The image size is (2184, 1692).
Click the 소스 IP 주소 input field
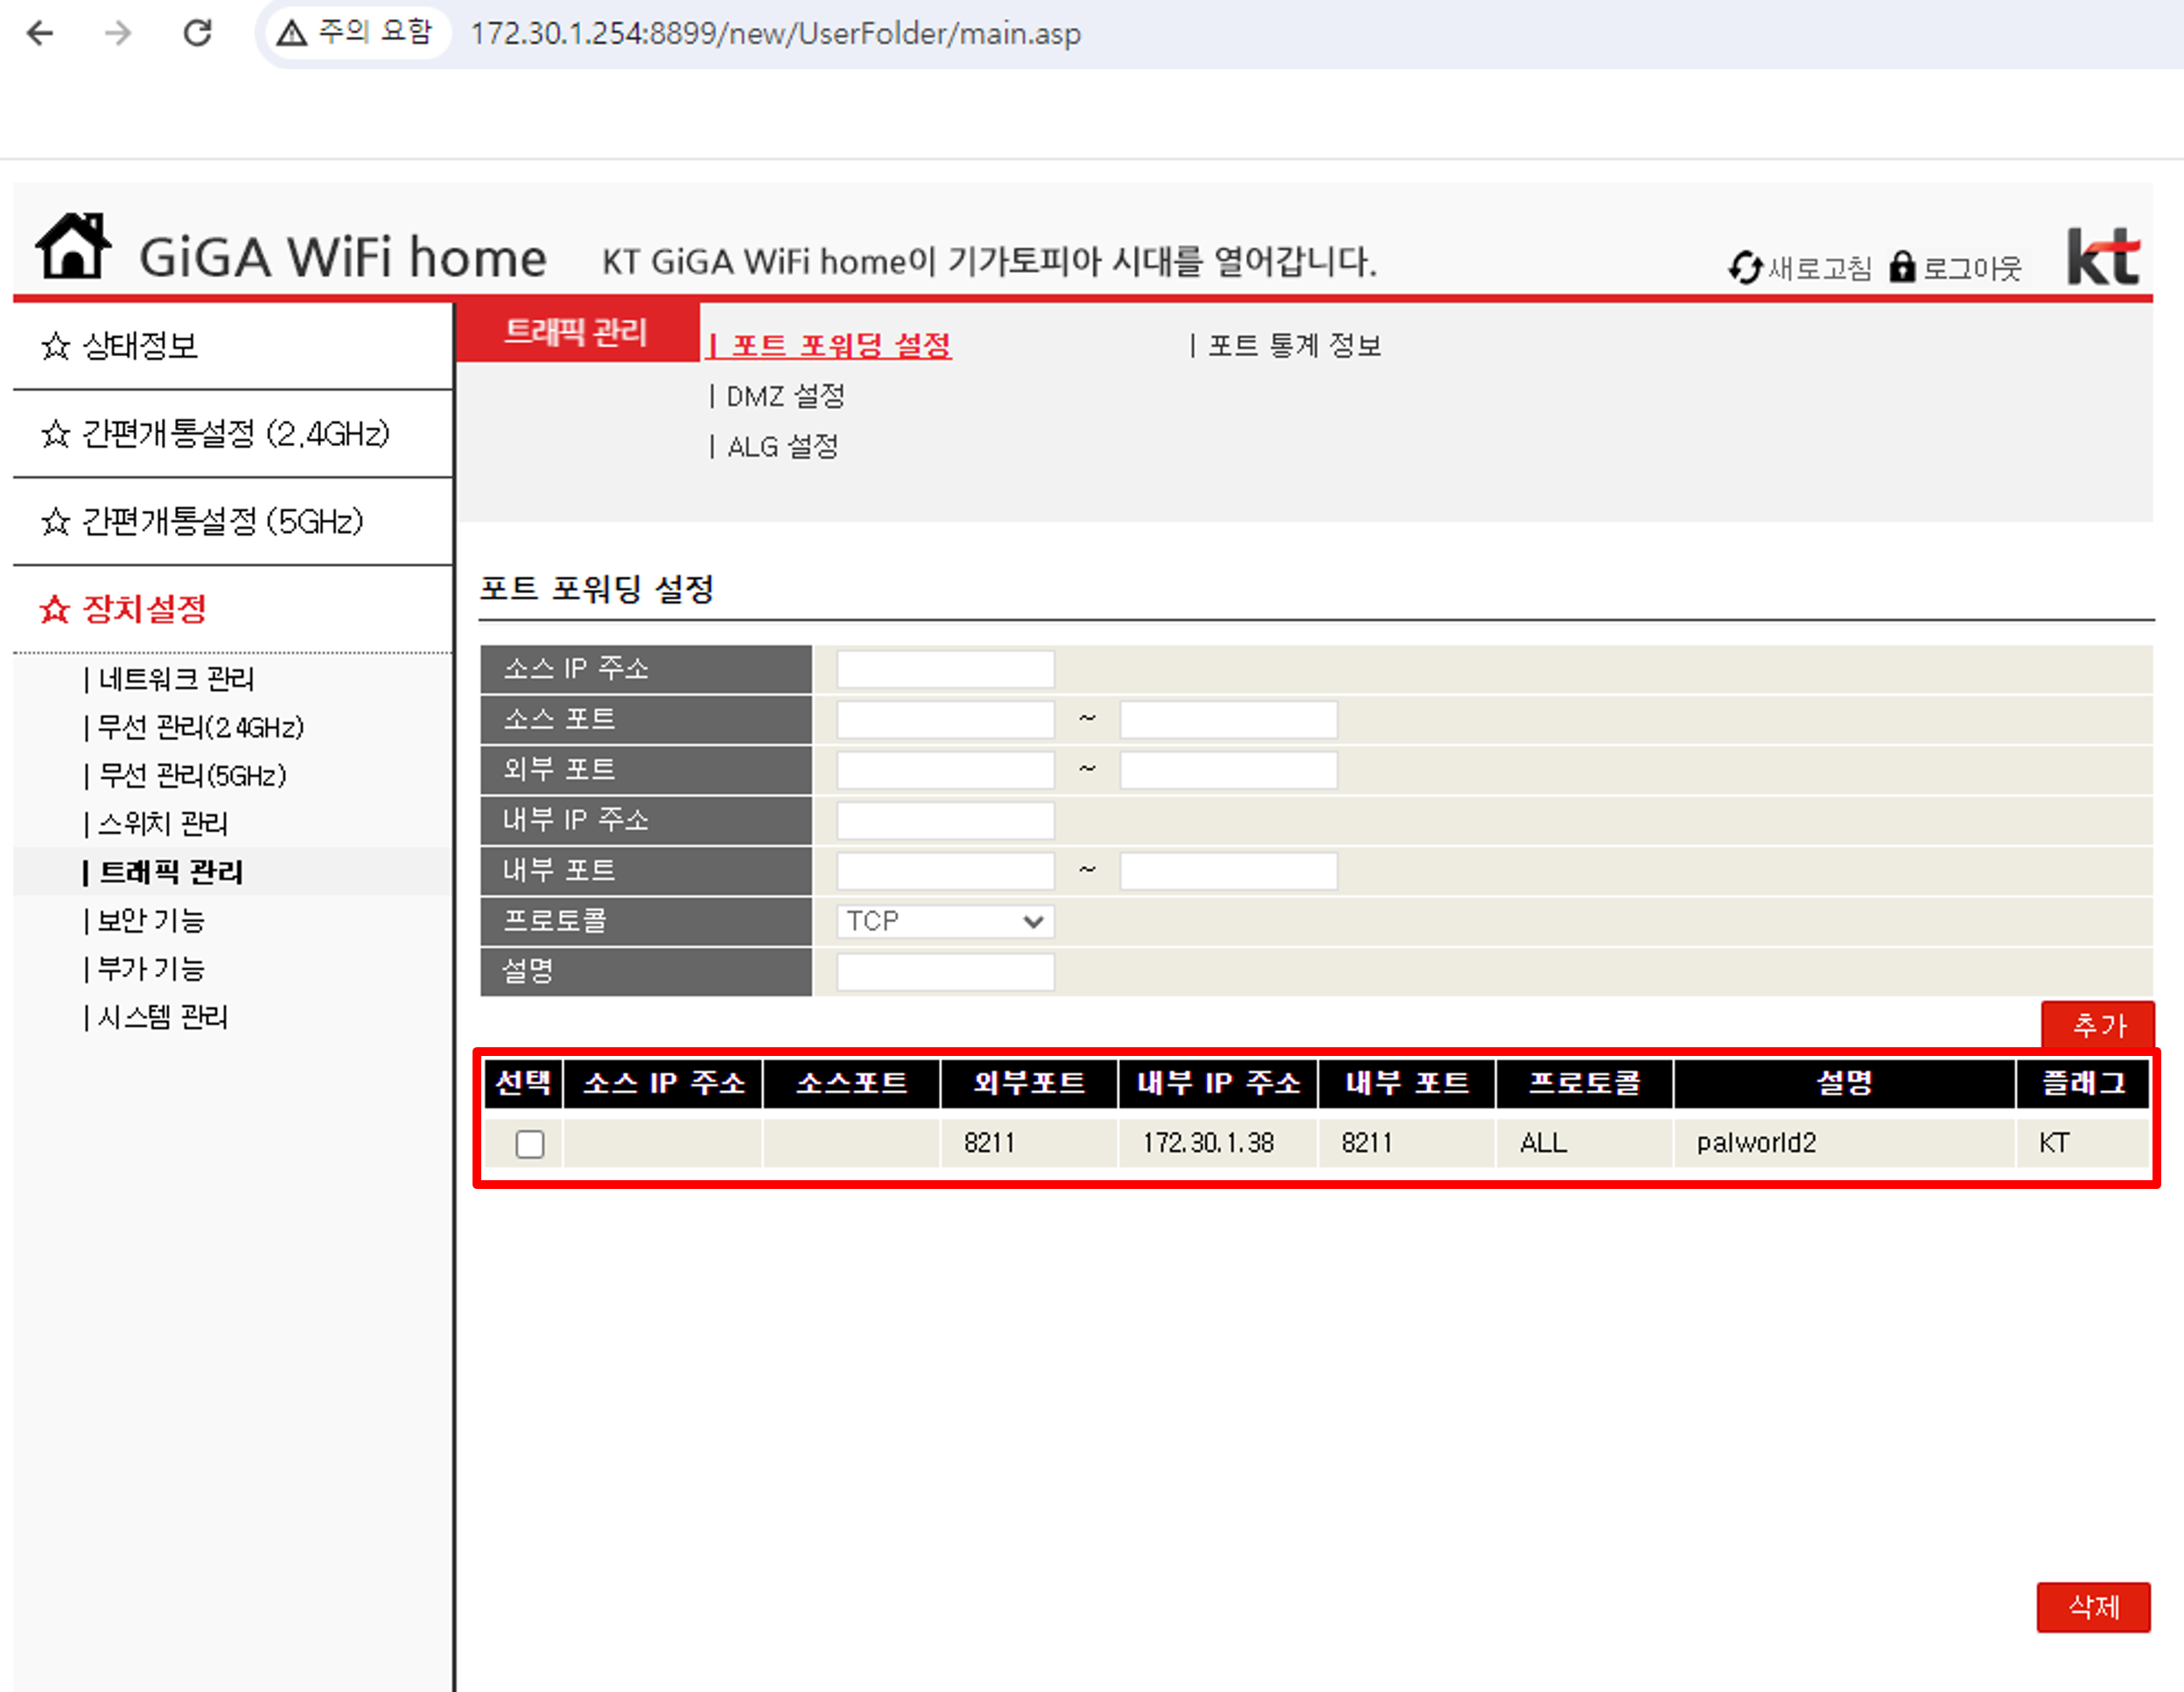coord(945,669)
